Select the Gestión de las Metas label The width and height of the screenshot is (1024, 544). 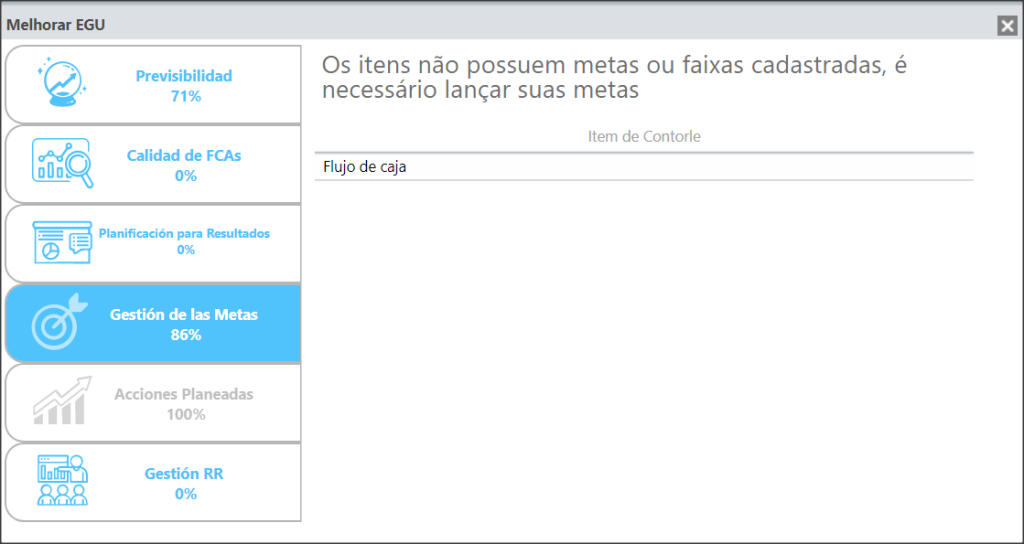pos(184,315)
